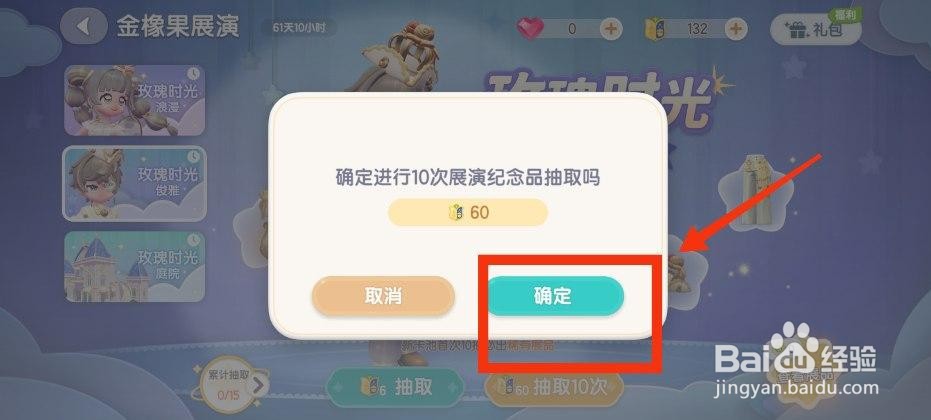Click the clock icon on the 玫瑰时光 浪漫 card
The image size is (931, 420).
point(194,74)
